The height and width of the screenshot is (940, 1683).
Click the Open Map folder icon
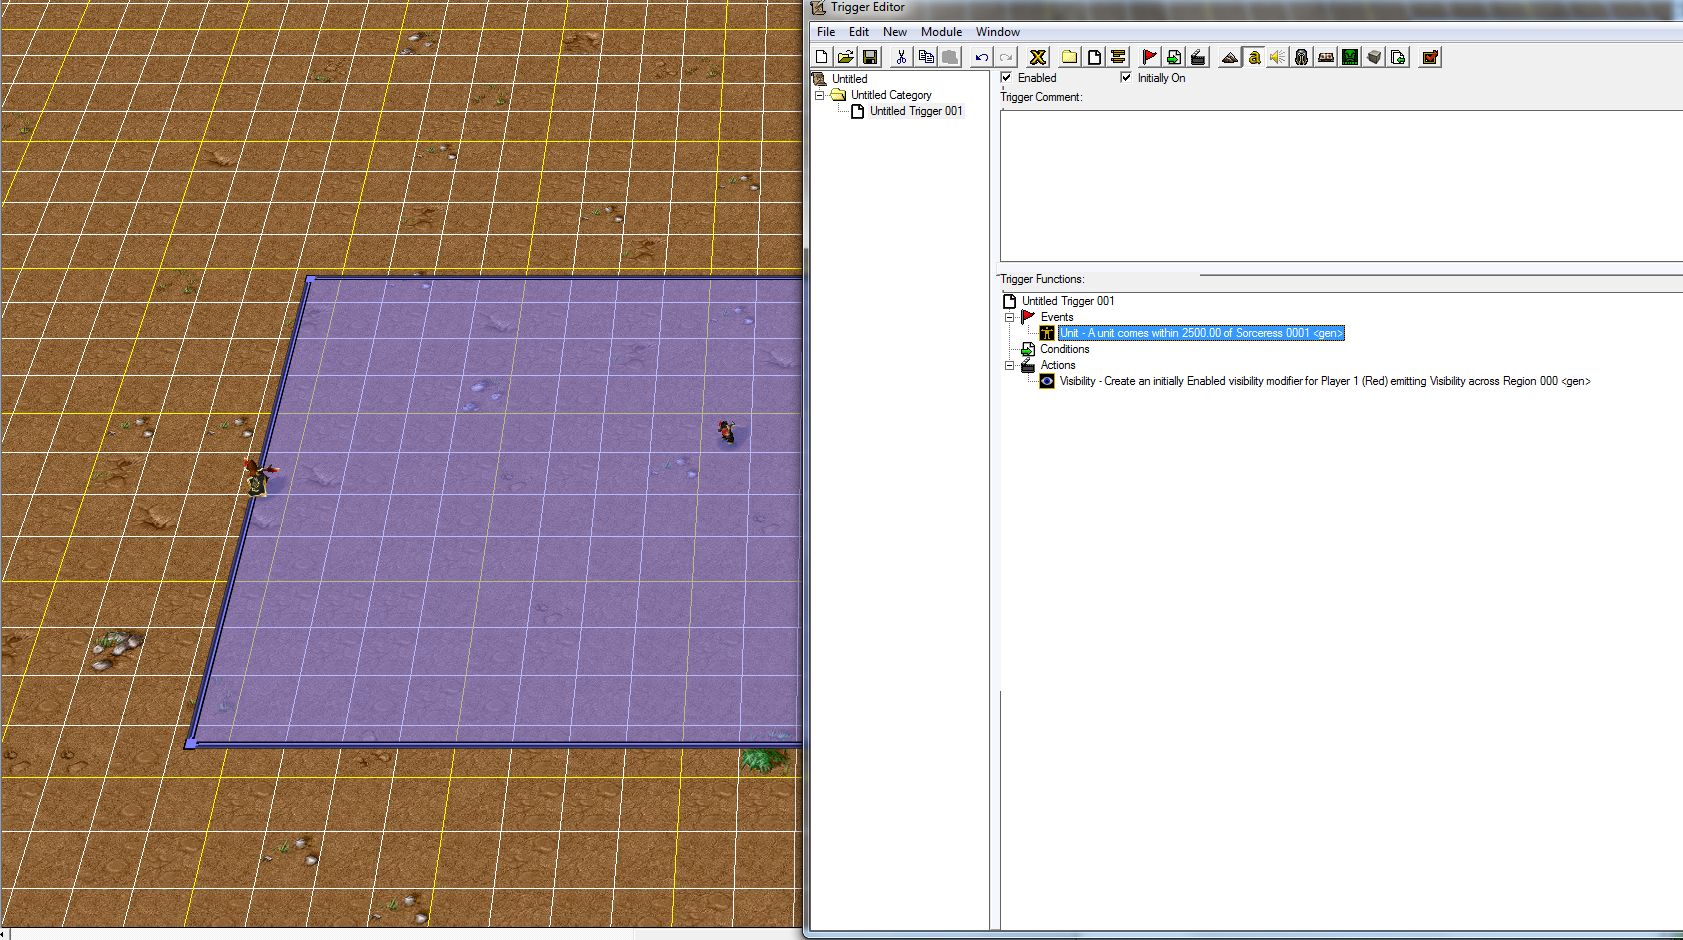point(846,57)
